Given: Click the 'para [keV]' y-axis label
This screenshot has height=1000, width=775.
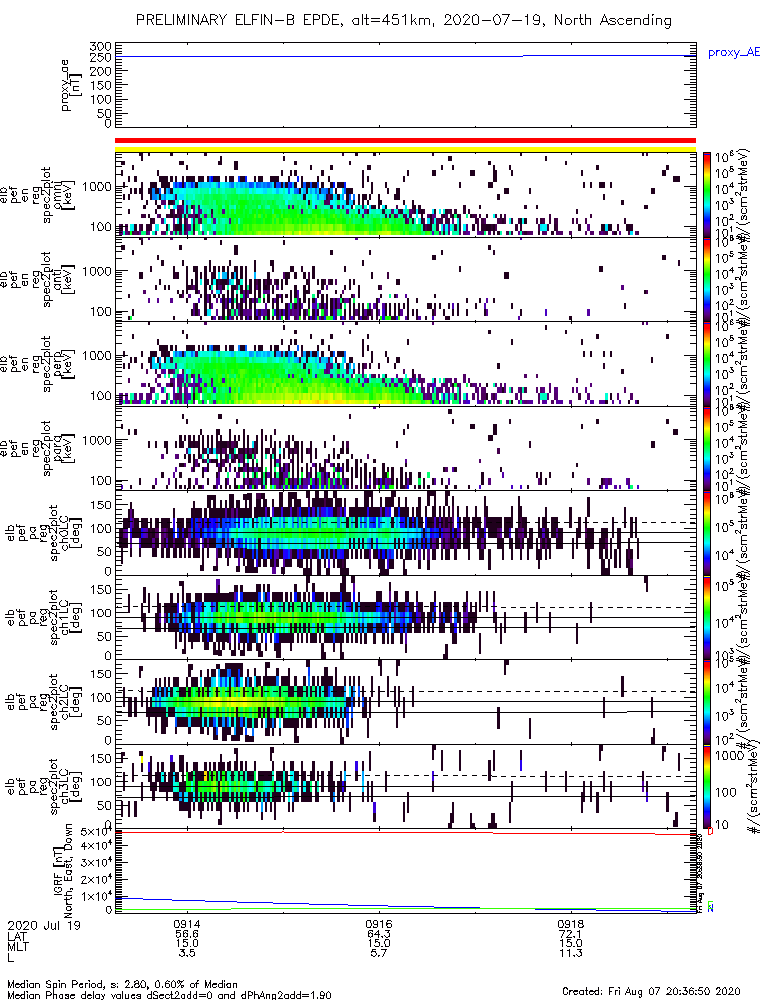Looking at the screenshot, I should tap(66, 448).
